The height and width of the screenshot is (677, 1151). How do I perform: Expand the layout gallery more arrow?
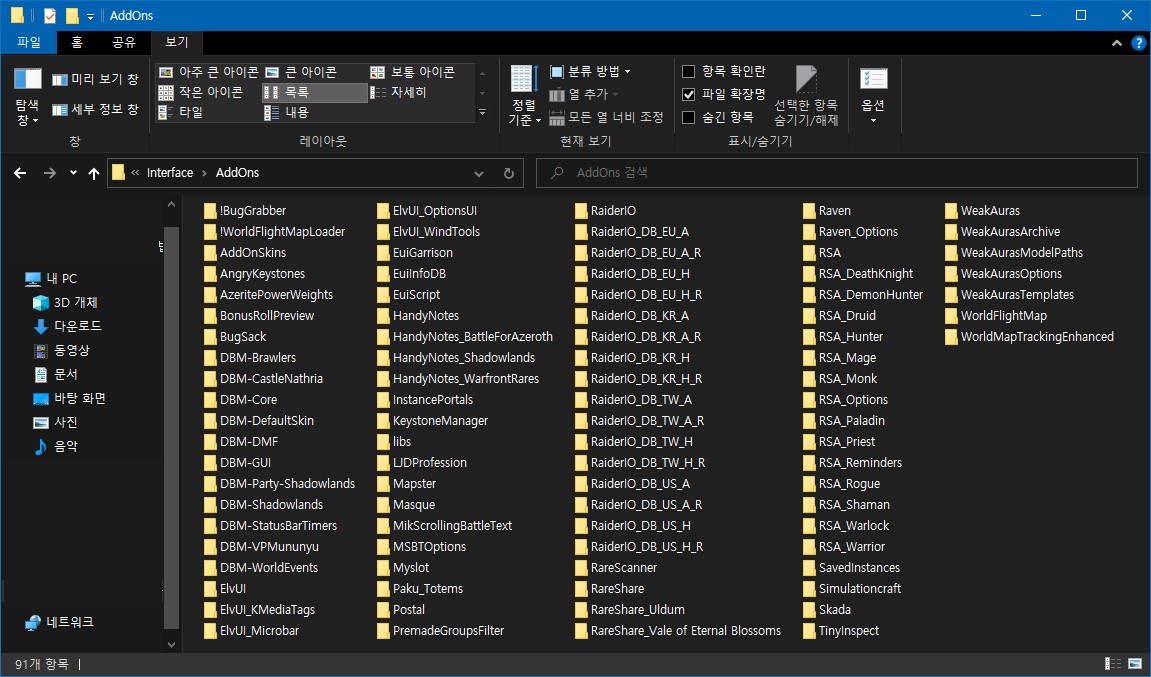tap(482, 112)
